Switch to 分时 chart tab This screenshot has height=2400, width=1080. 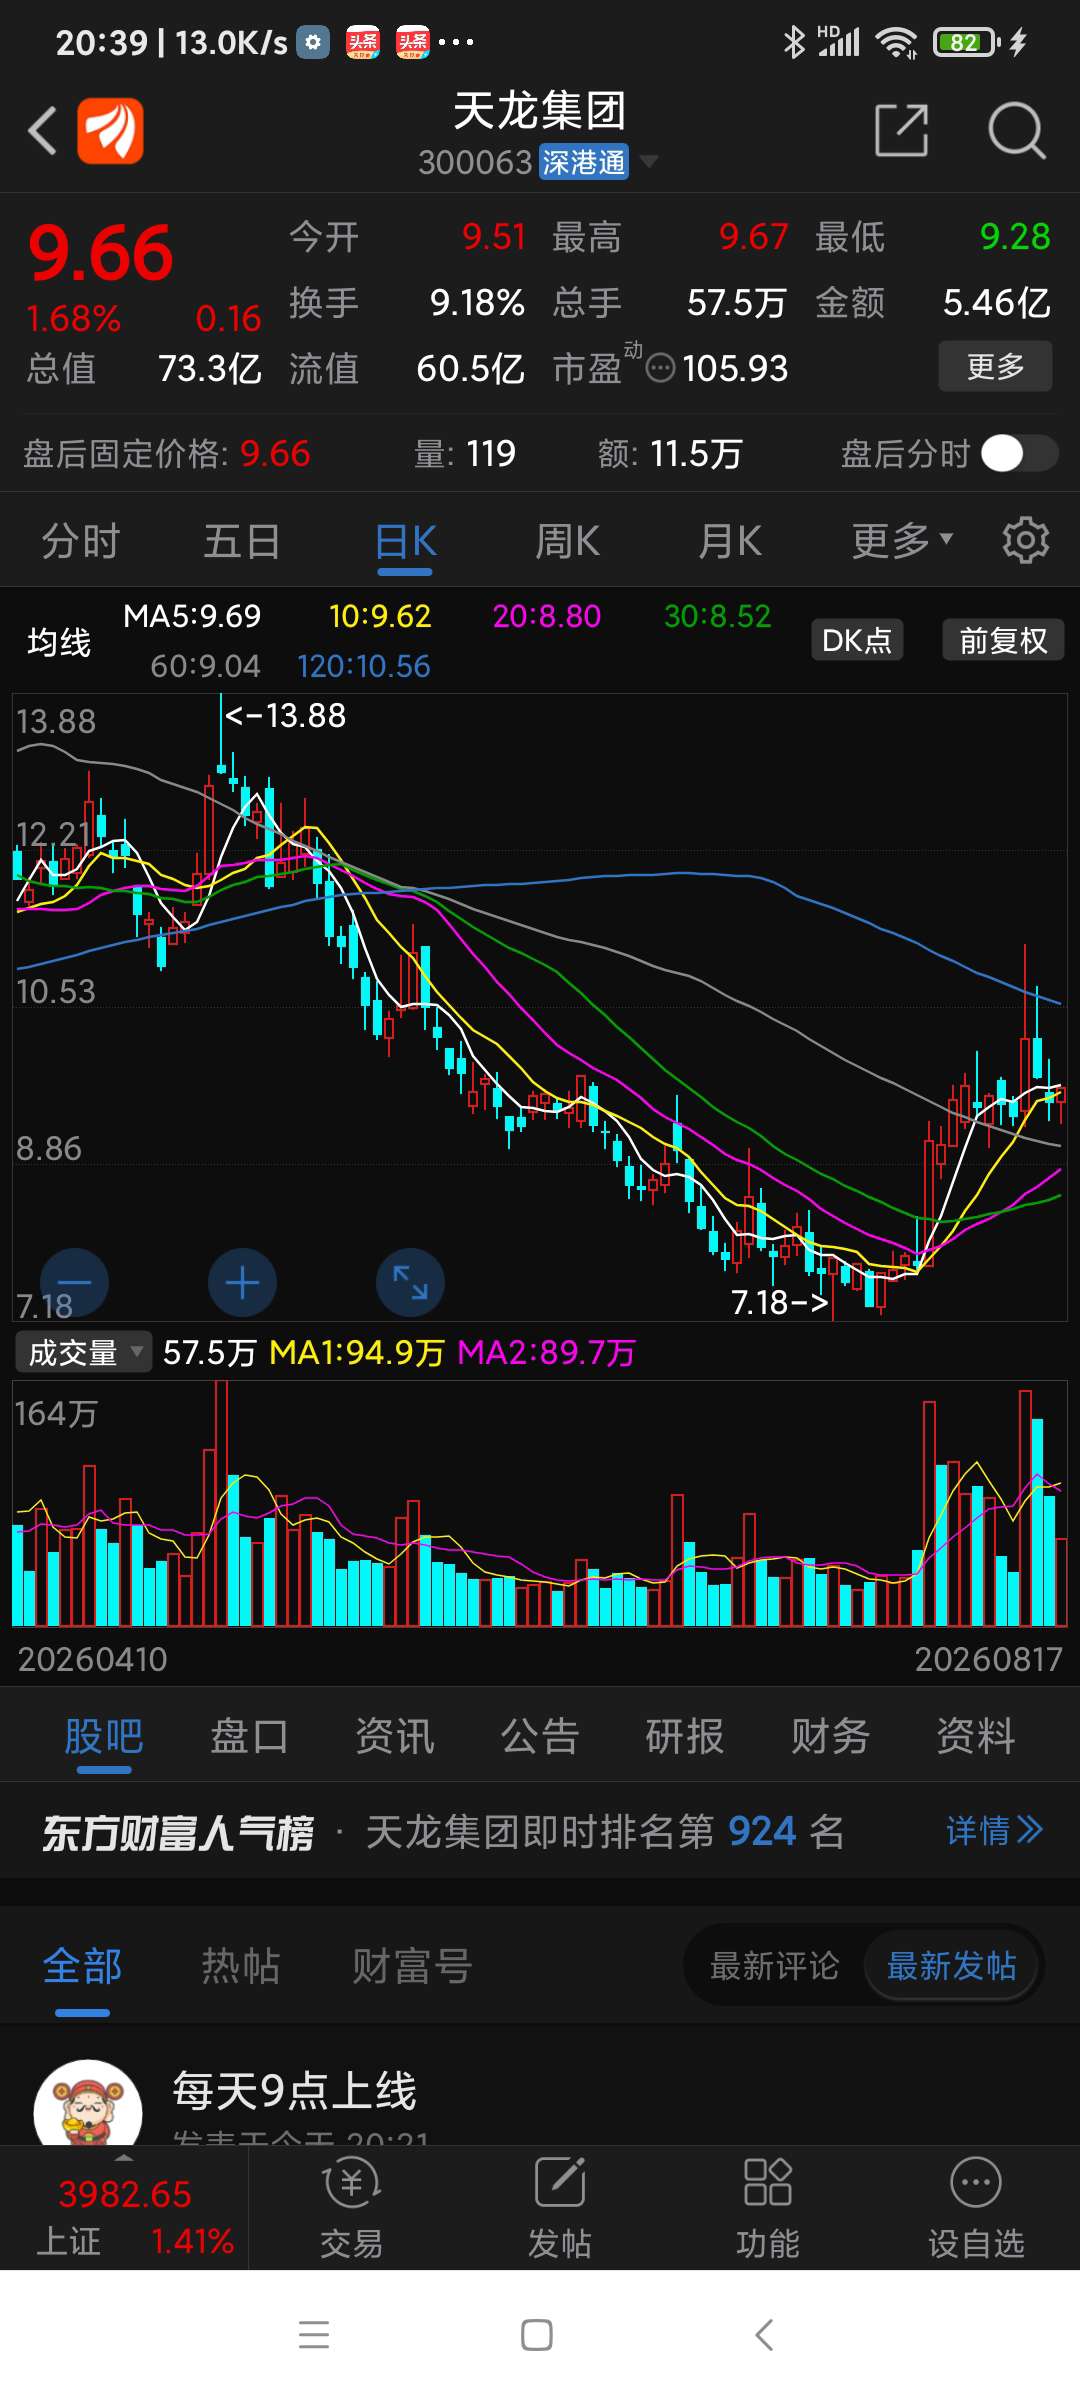[81, 541]
